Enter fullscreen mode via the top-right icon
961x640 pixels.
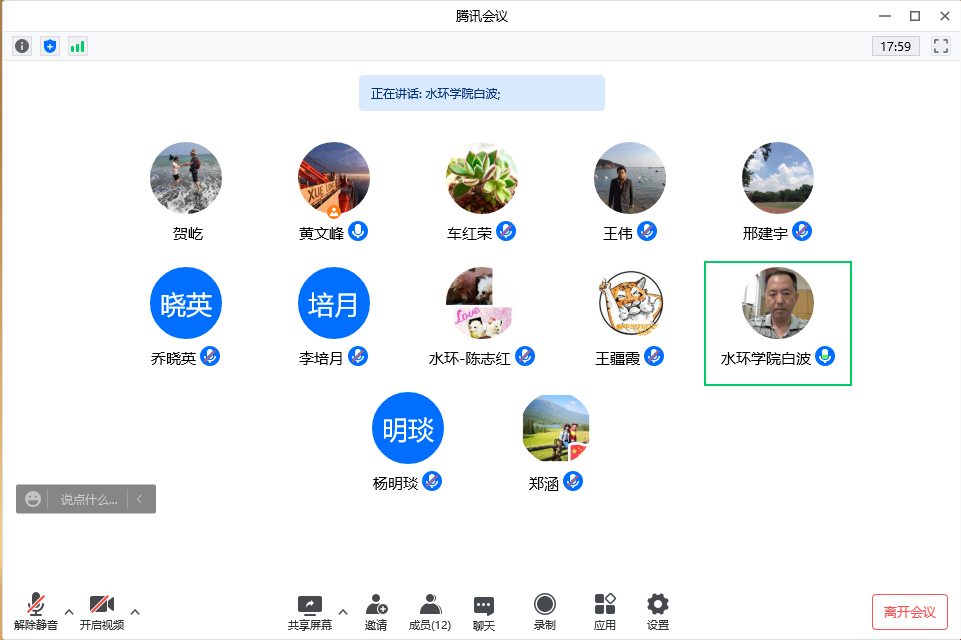(940, 46)
